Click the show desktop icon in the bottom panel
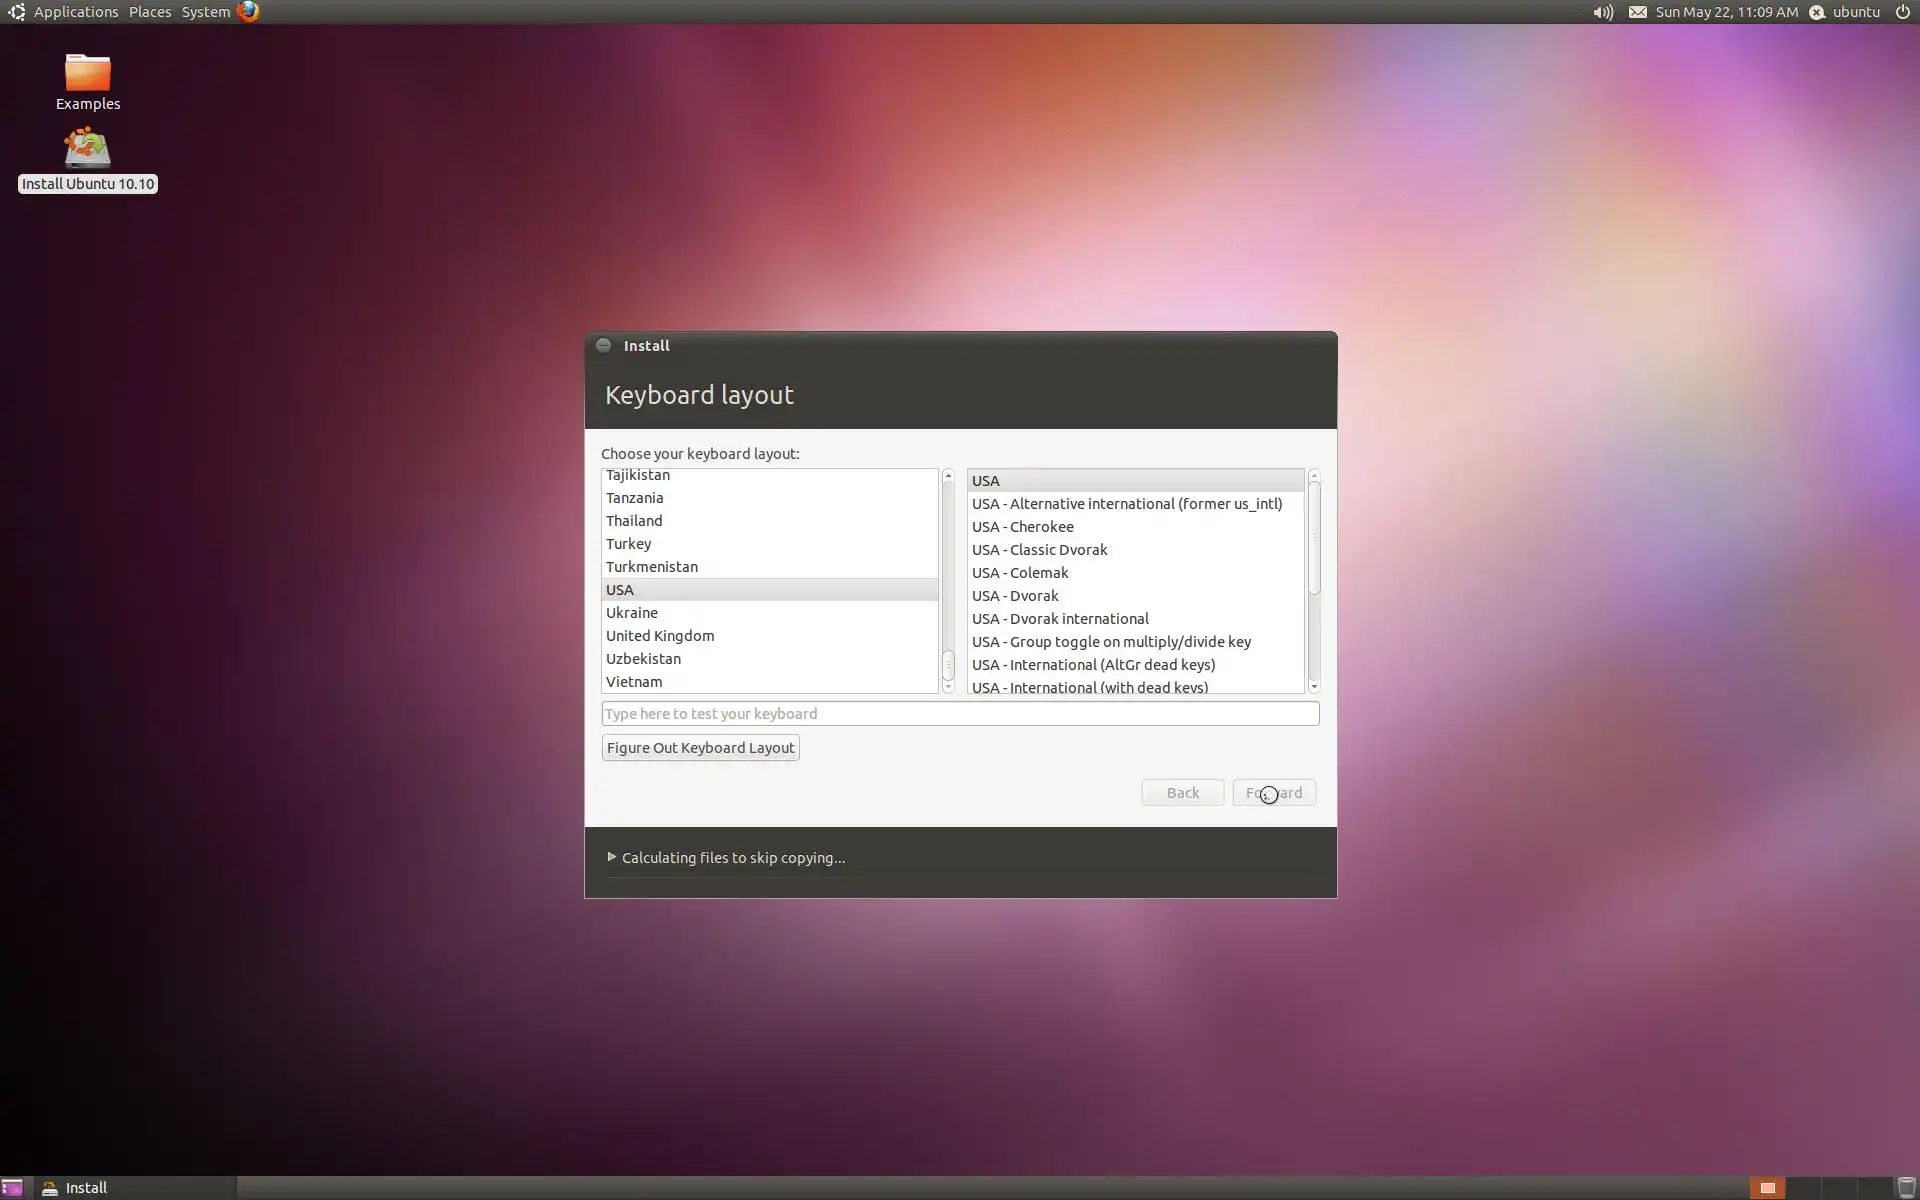This screenshot has height=1200, width=1920. point(12,1188)
